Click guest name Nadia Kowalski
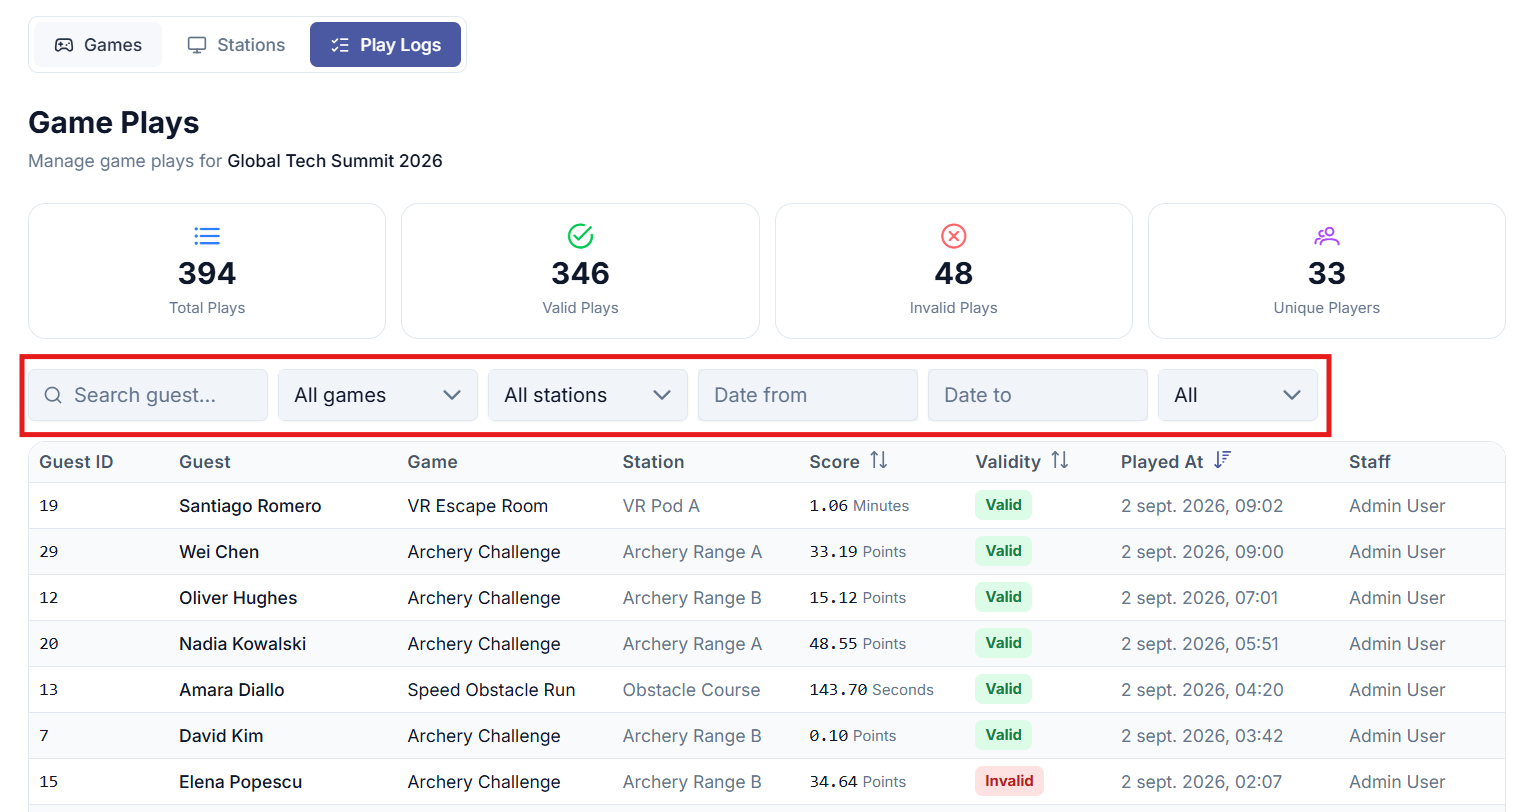1532x812 pixels. tap(243, 644)
